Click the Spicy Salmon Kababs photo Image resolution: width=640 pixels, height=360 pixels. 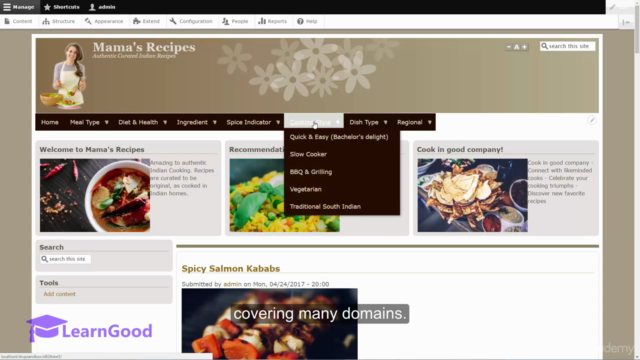269,324
